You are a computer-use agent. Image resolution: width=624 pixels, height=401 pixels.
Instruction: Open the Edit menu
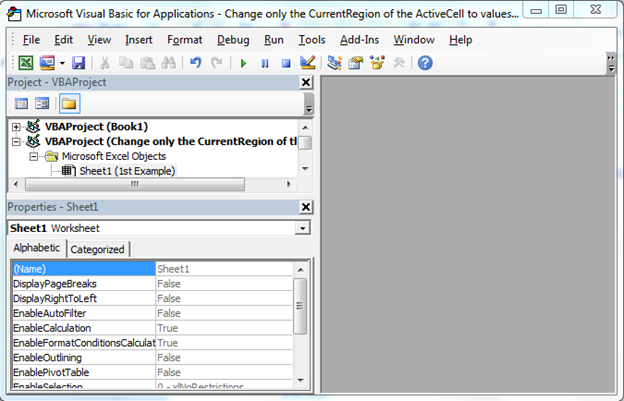pyautogui.click(x=64, y=40)
